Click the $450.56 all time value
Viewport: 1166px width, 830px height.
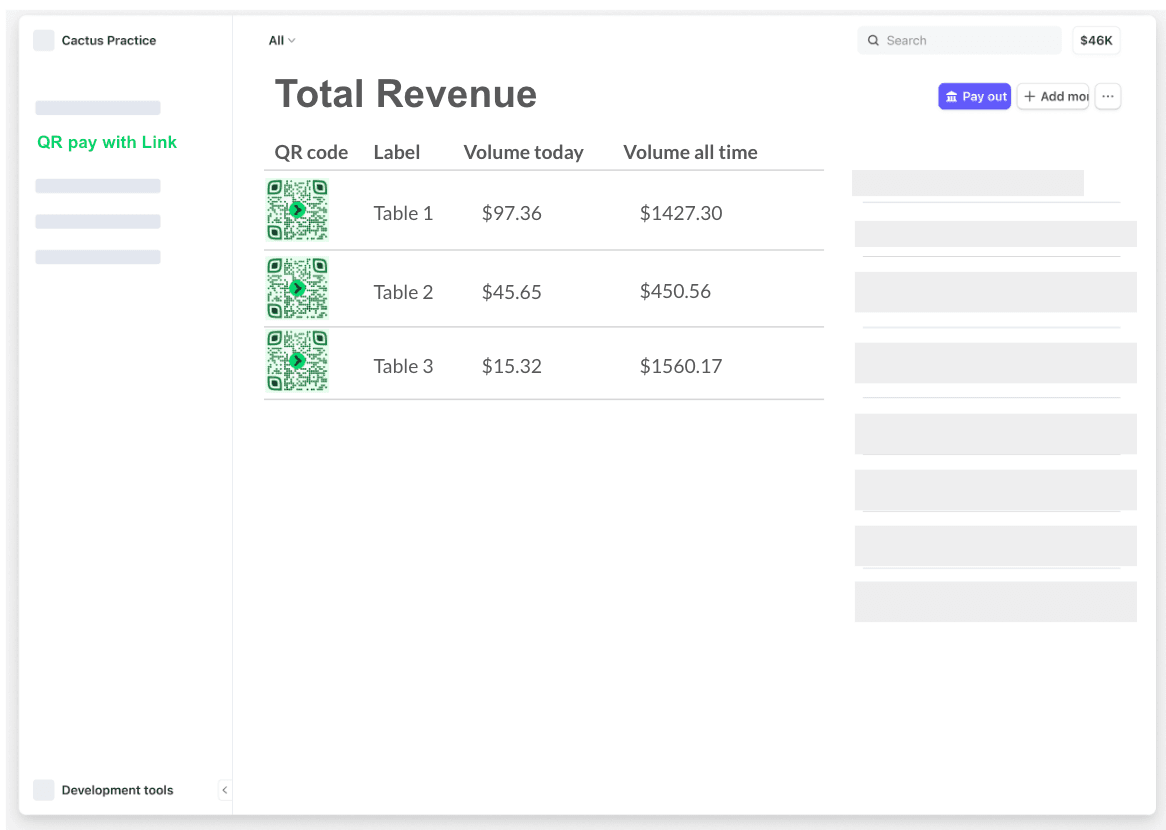675,292
